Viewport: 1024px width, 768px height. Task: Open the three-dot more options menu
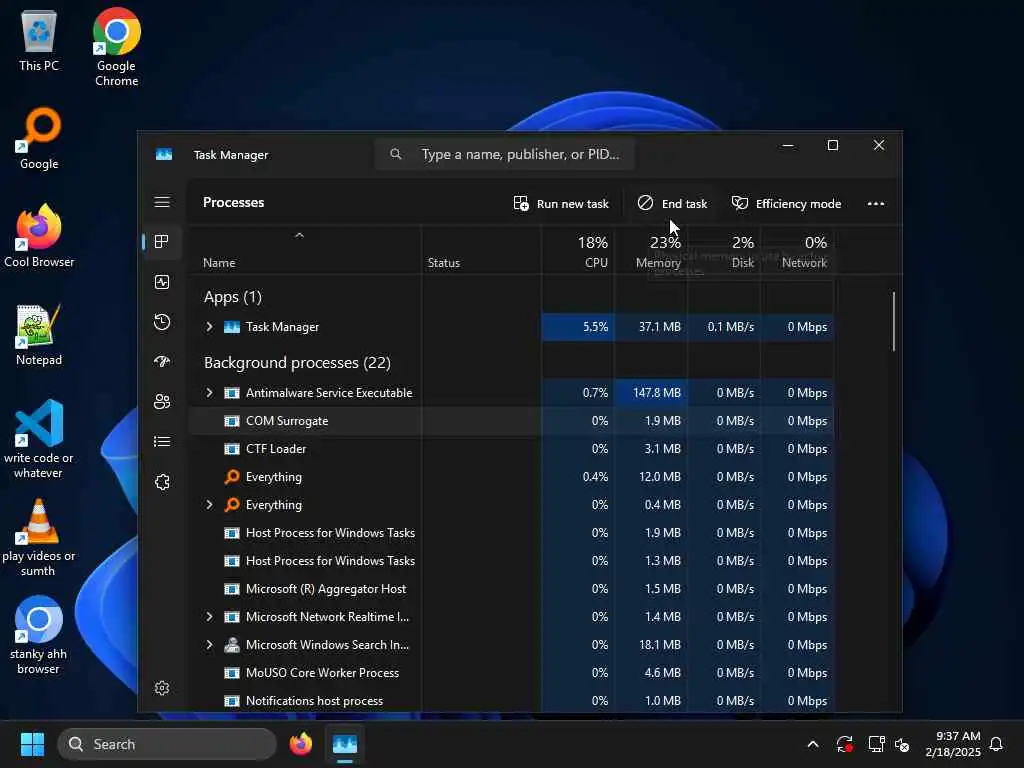[876, 203]
